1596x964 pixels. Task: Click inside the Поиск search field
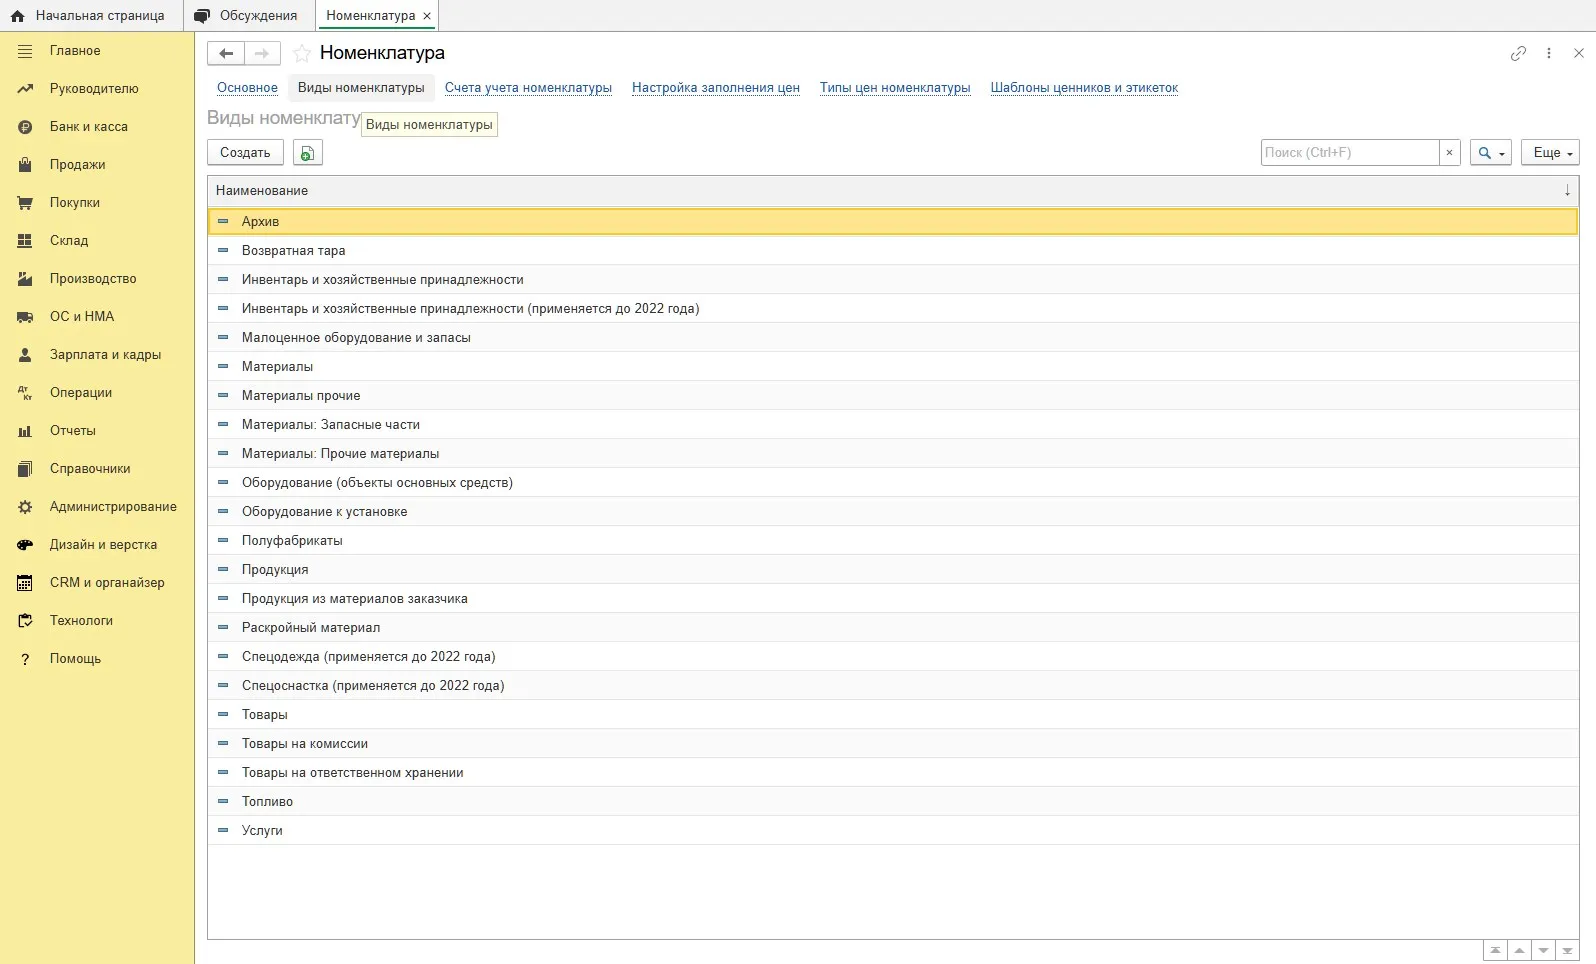(1349, 152)
